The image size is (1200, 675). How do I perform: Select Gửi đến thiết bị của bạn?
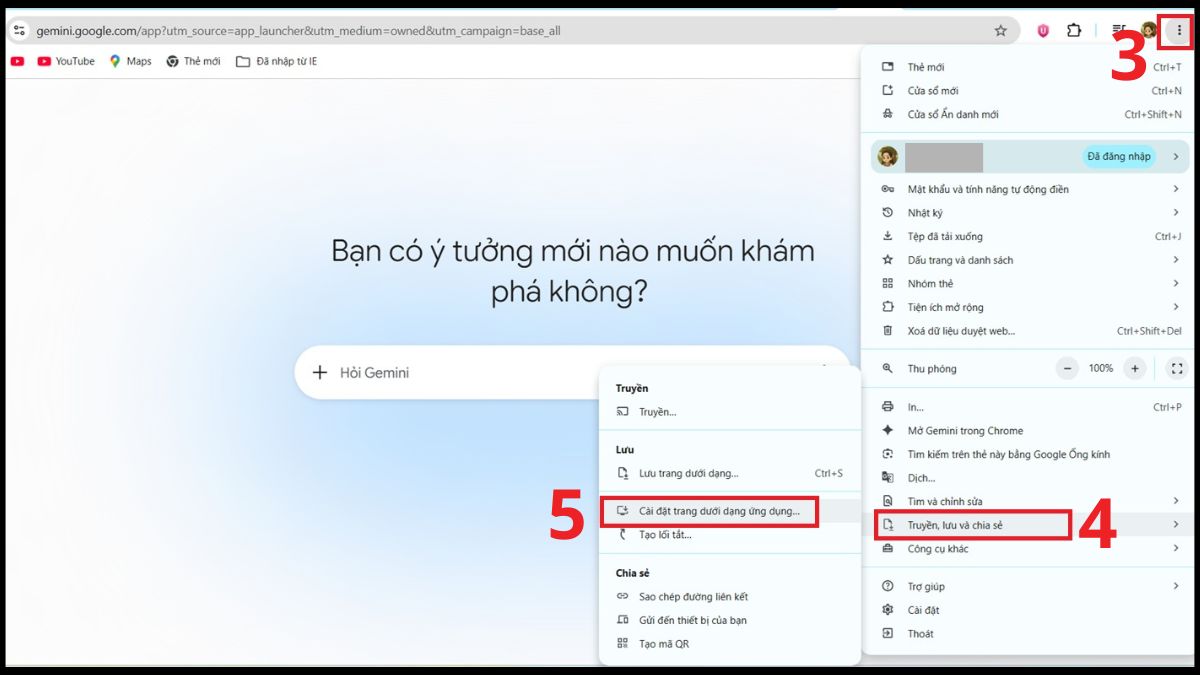(729, 620)
